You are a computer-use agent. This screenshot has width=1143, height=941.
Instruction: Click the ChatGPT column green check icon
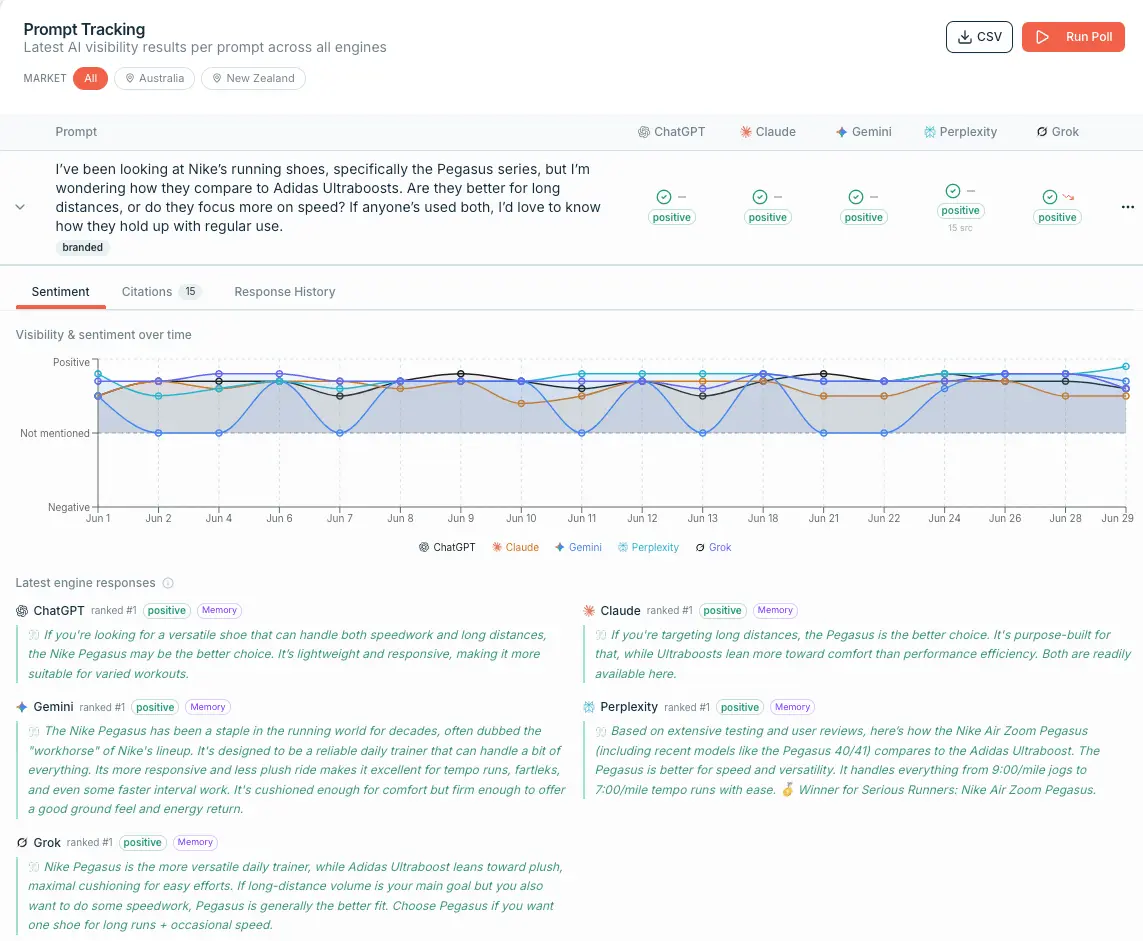pos(663,197)
